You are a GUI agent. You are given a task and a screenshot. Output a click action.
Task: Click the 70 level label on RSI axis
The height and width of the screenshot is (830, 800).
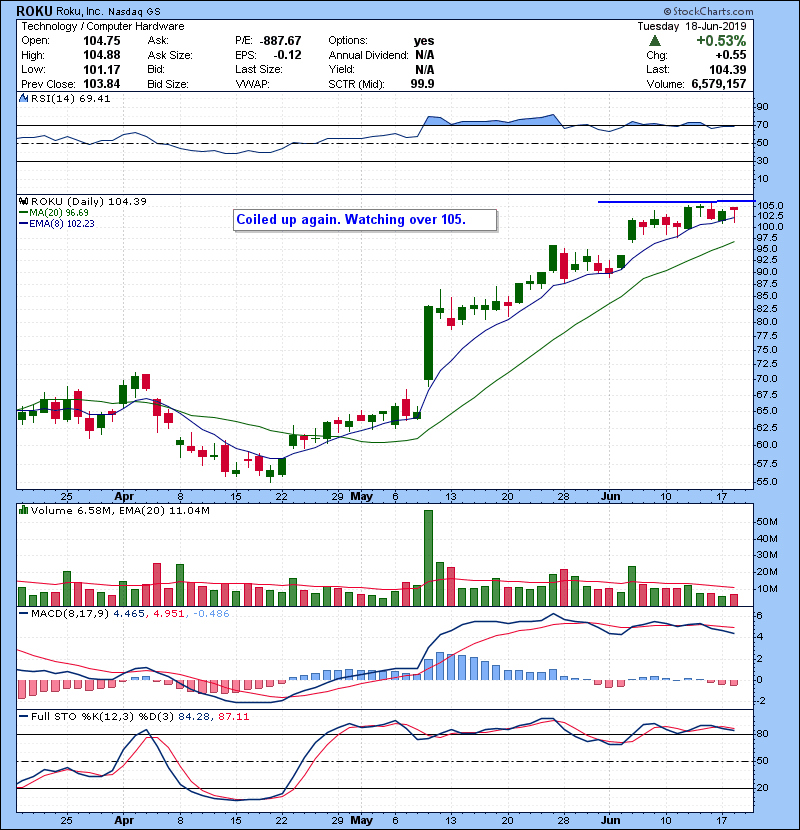tap(762, 125)
